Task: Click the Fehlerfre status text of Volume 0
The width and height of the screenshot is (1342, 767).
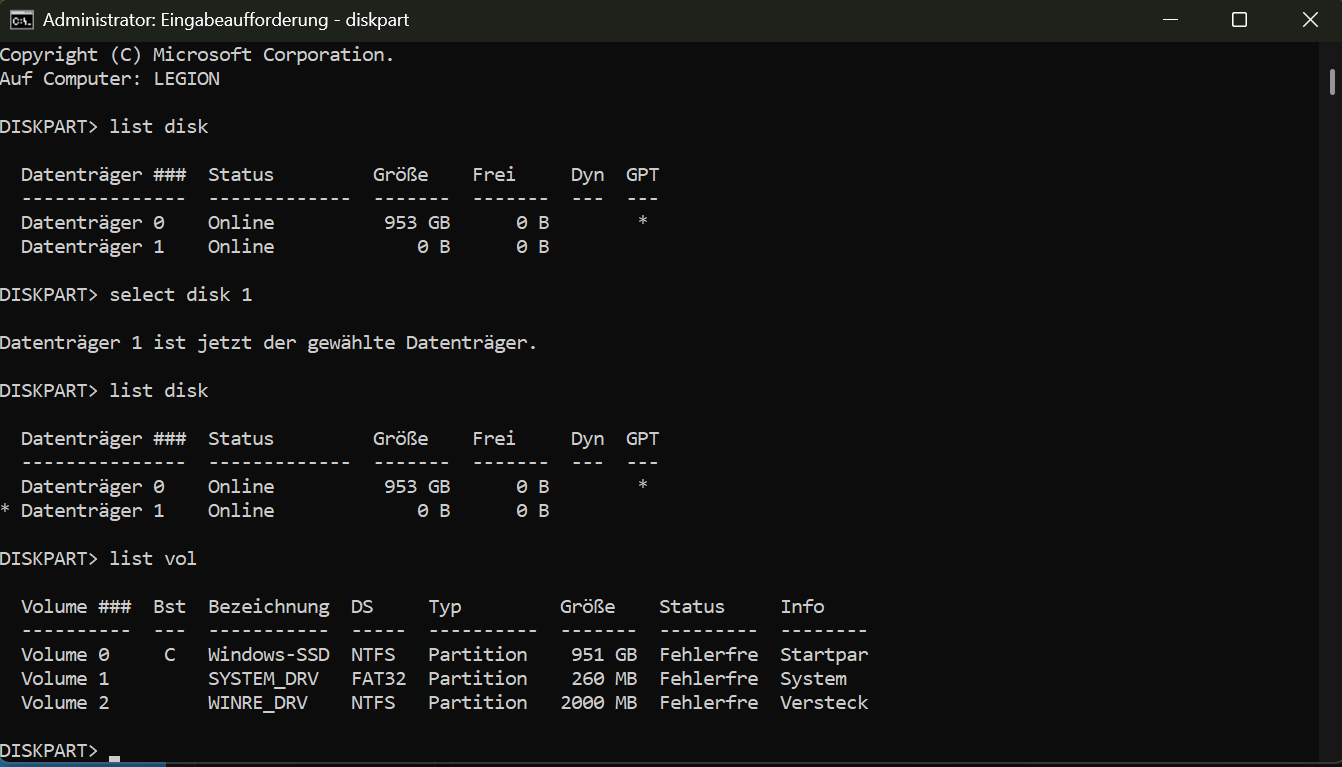Action: (x=708, y=654)
